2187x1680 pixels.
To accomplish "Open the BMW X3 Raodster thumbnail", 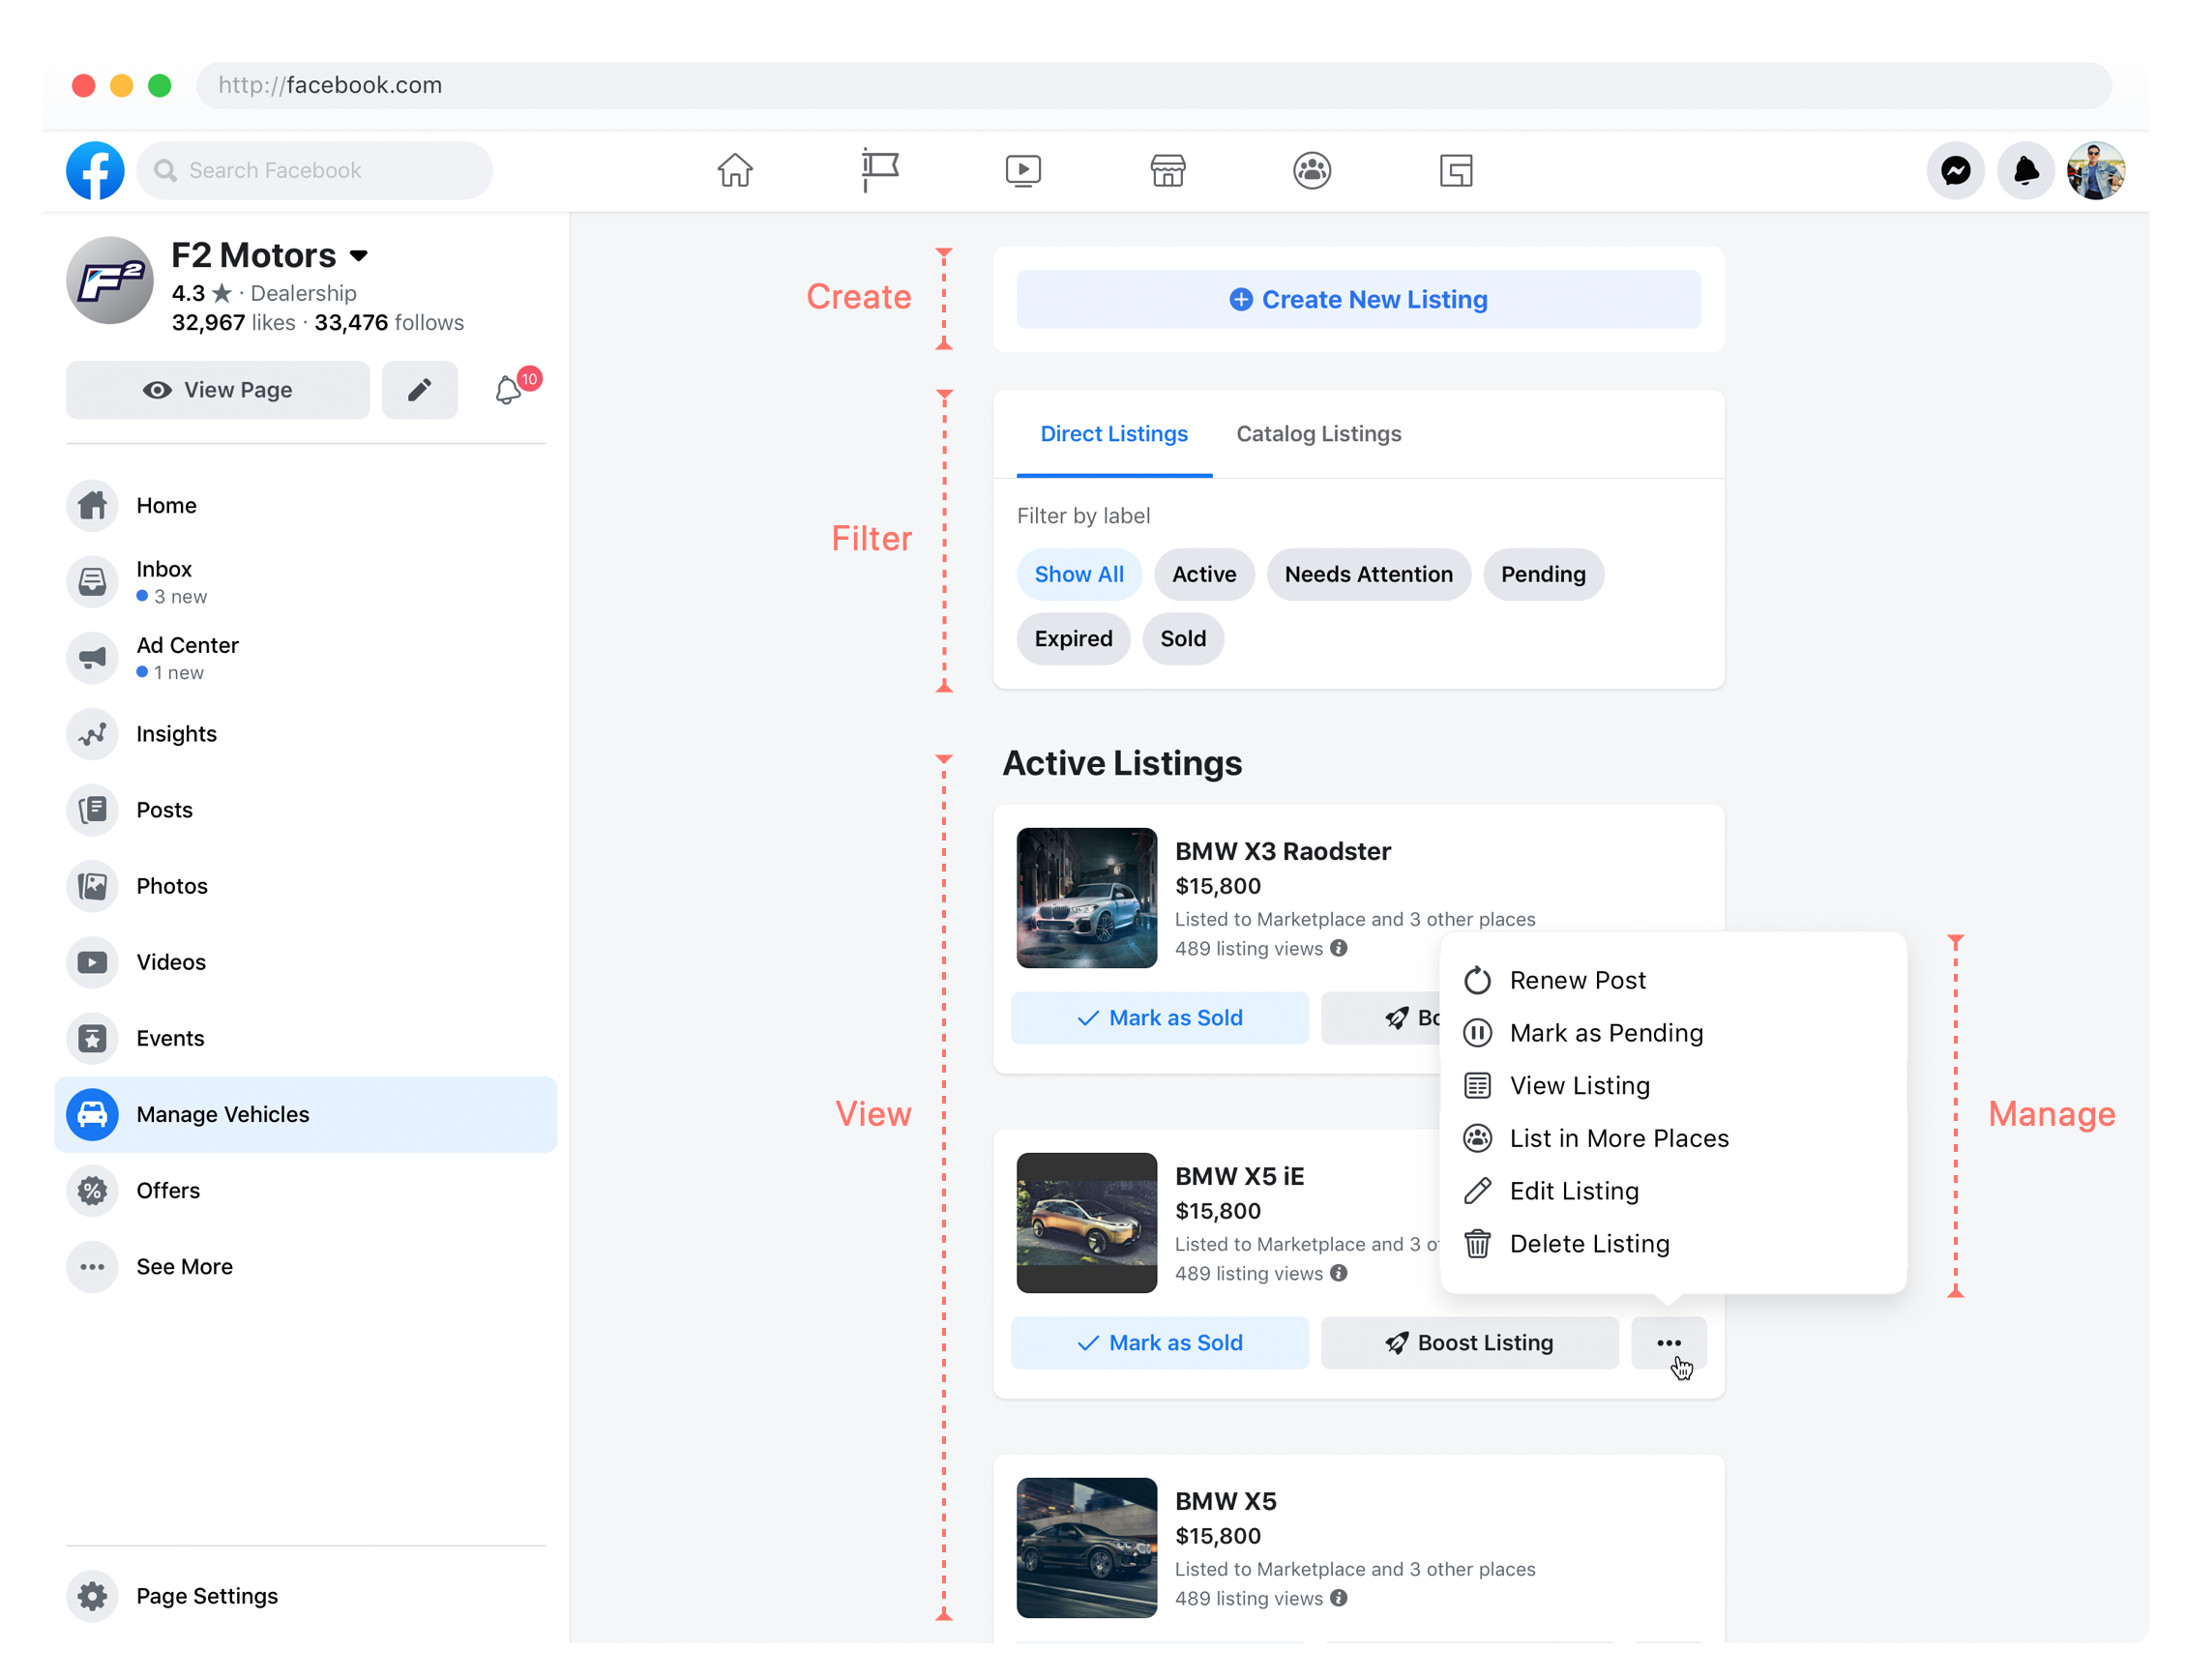I will coord(1086,897).
